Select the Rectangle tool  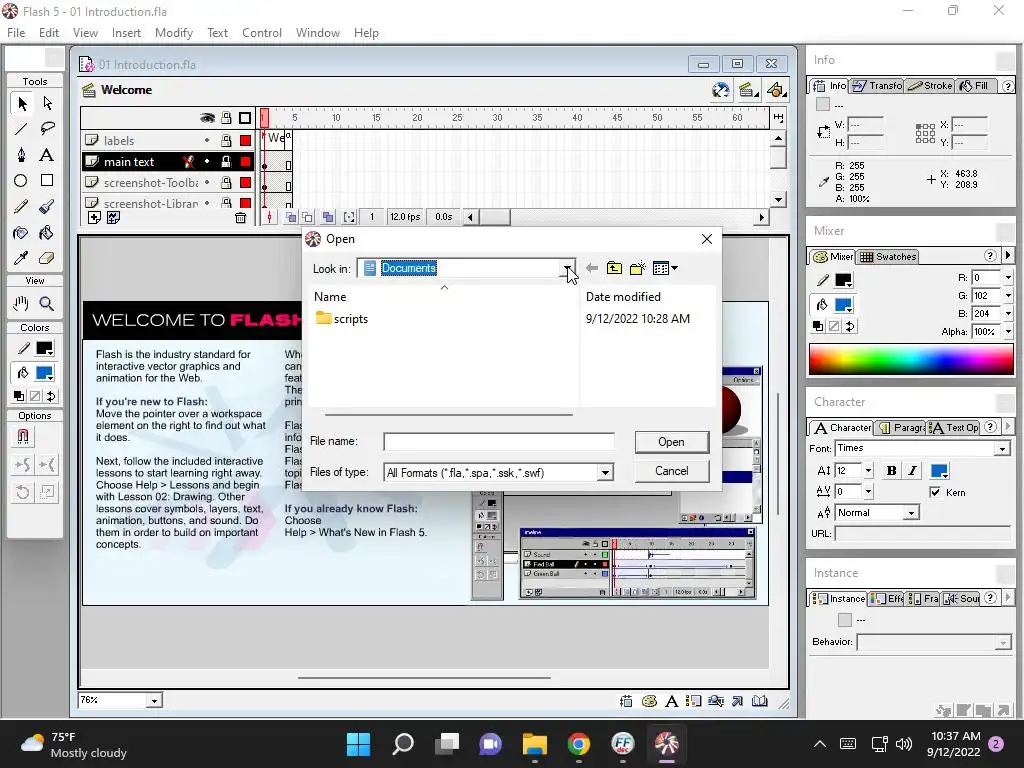click(47, 181)
